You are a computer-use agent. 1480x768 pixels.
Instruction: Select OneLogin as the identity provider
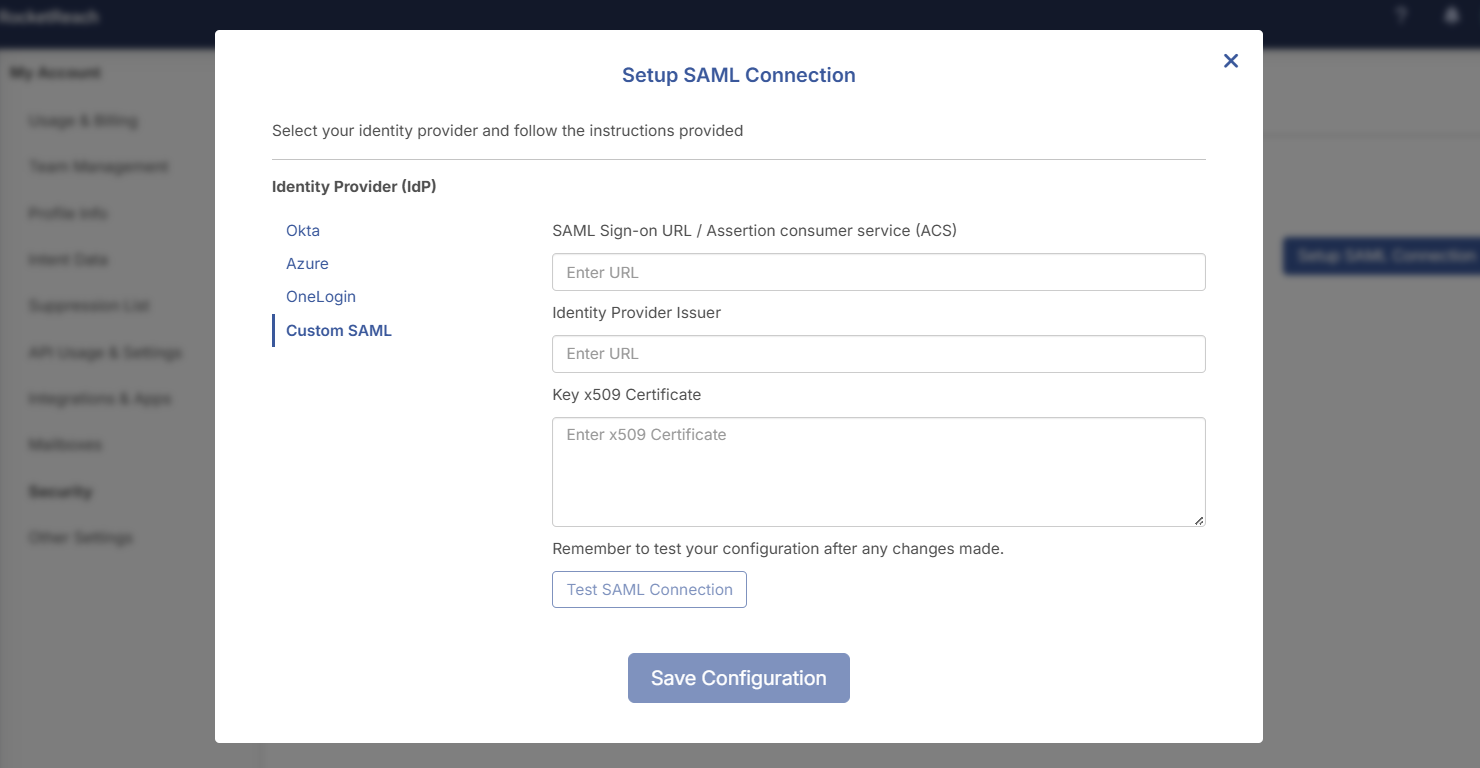(x=320, y=296)
